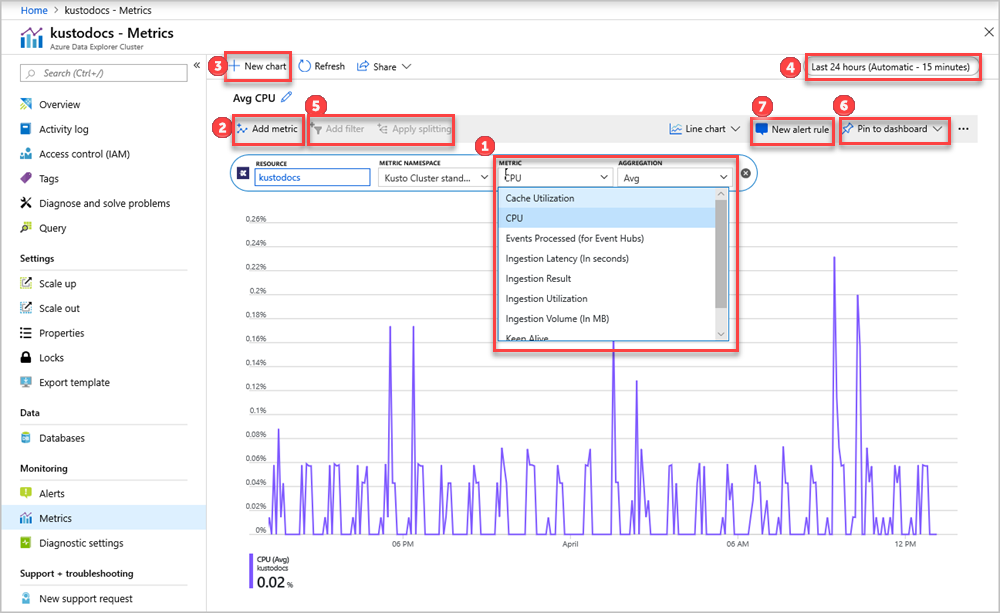Select Cache Utilization from metric list
Viewport: 1000px width, 613px height.
coord(540,198)
